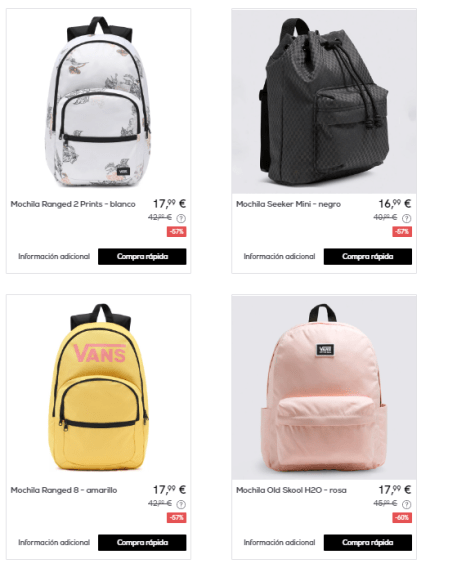Click Compra rápida for Seeker Mini negro
Viewport: 475px width, 577px height.
point(368,256)
